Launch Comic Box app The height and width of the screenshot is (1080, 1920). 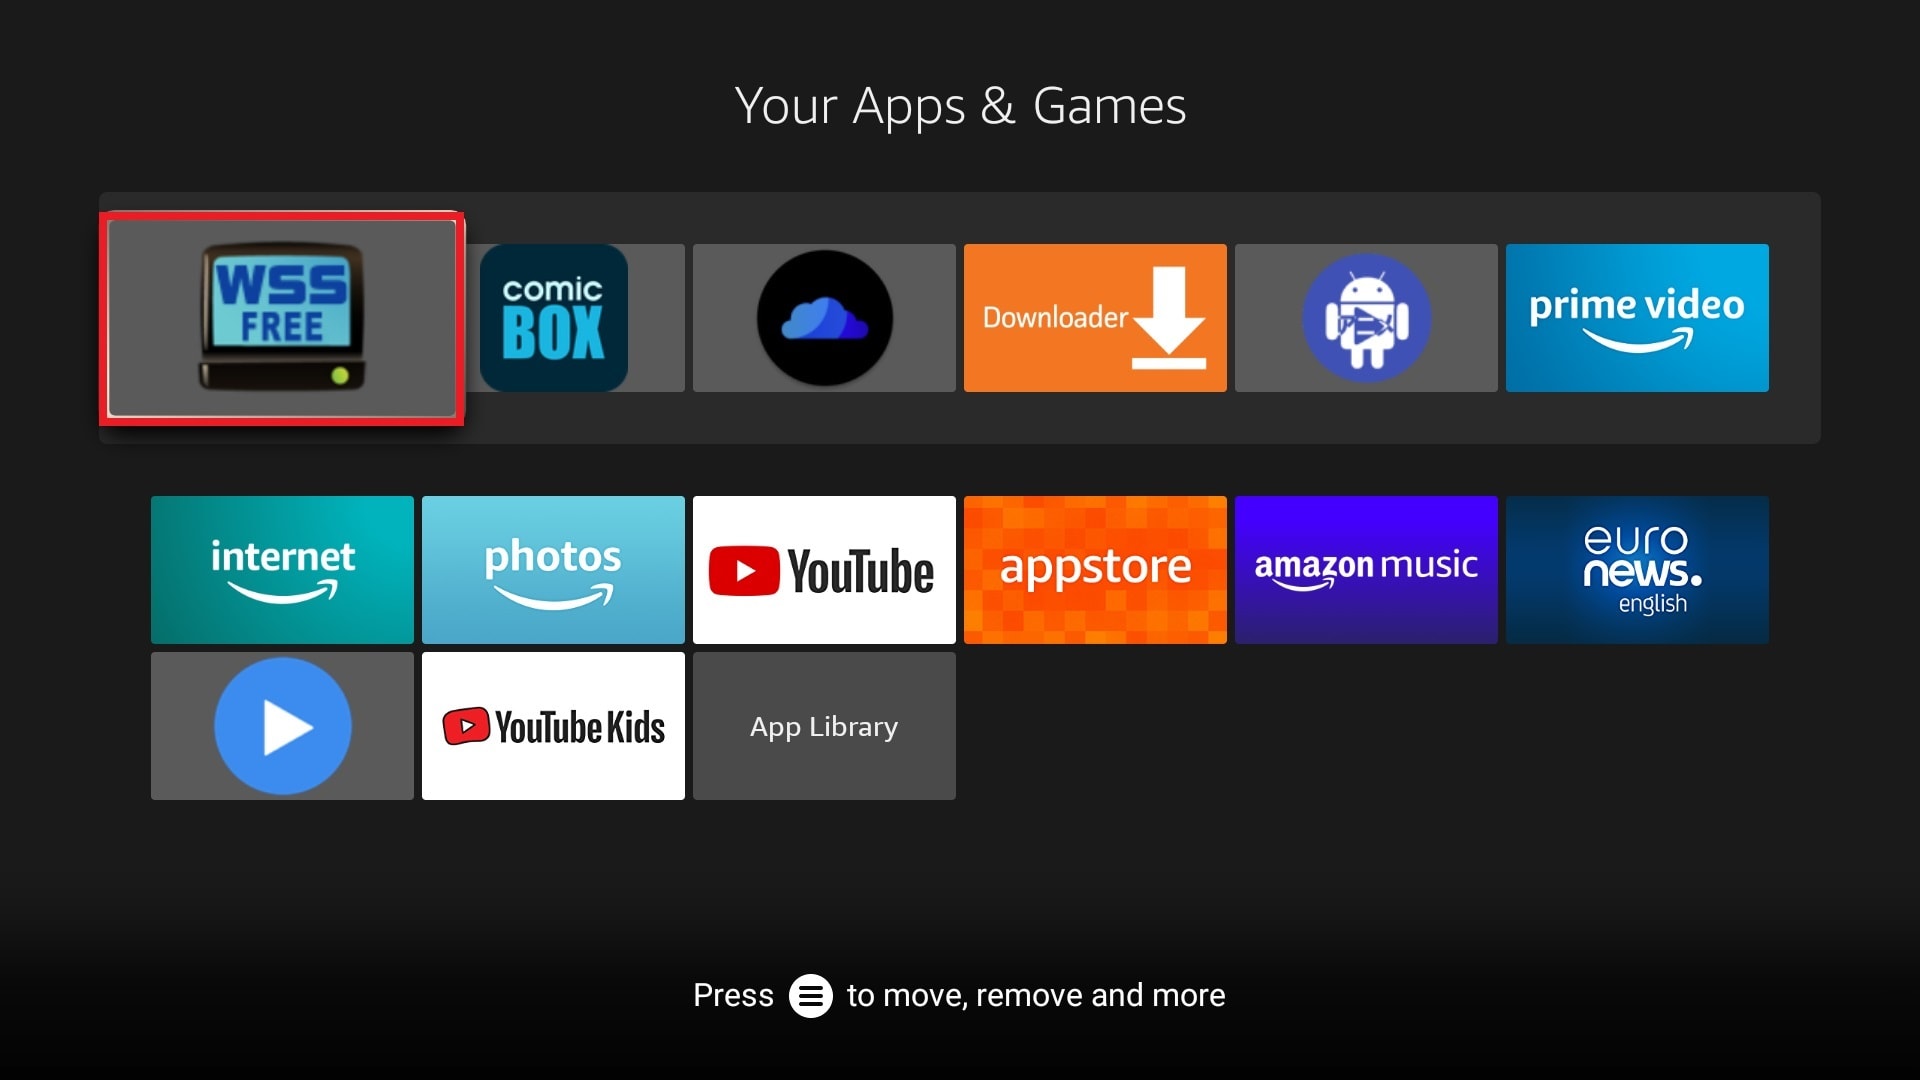553,316
